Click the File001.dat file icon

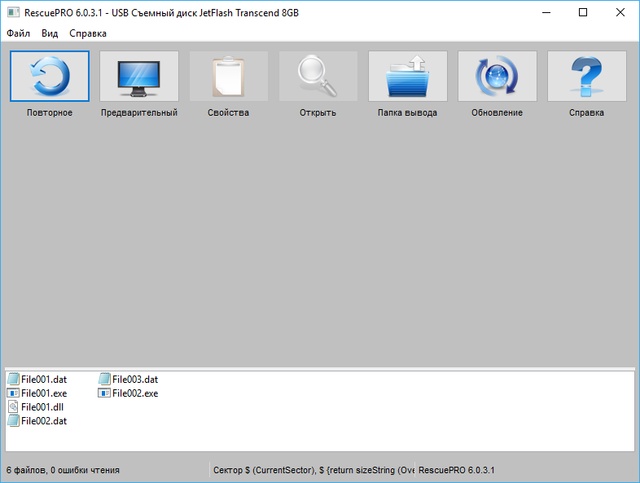click(13, 379)
